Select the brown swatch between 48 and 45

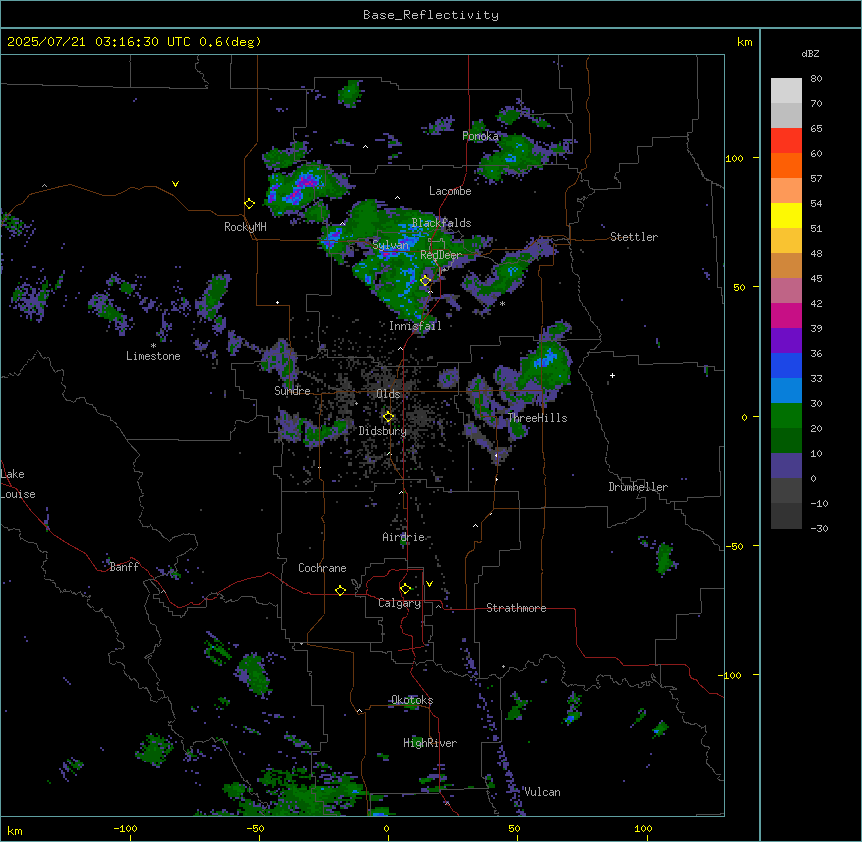point(786,265)
